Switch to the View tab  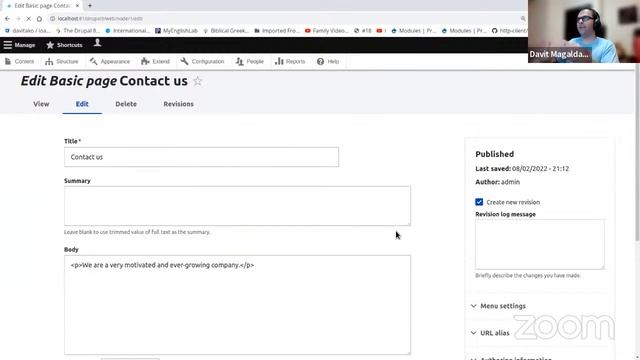(41, 104)
